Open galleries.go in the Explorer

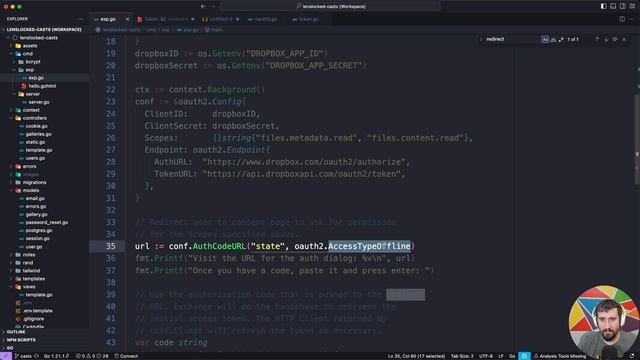(x=38, y=134)
